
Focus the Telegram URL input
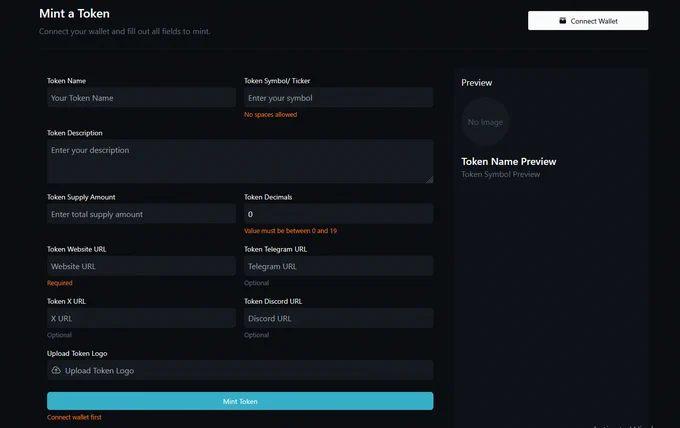(338, 266)
